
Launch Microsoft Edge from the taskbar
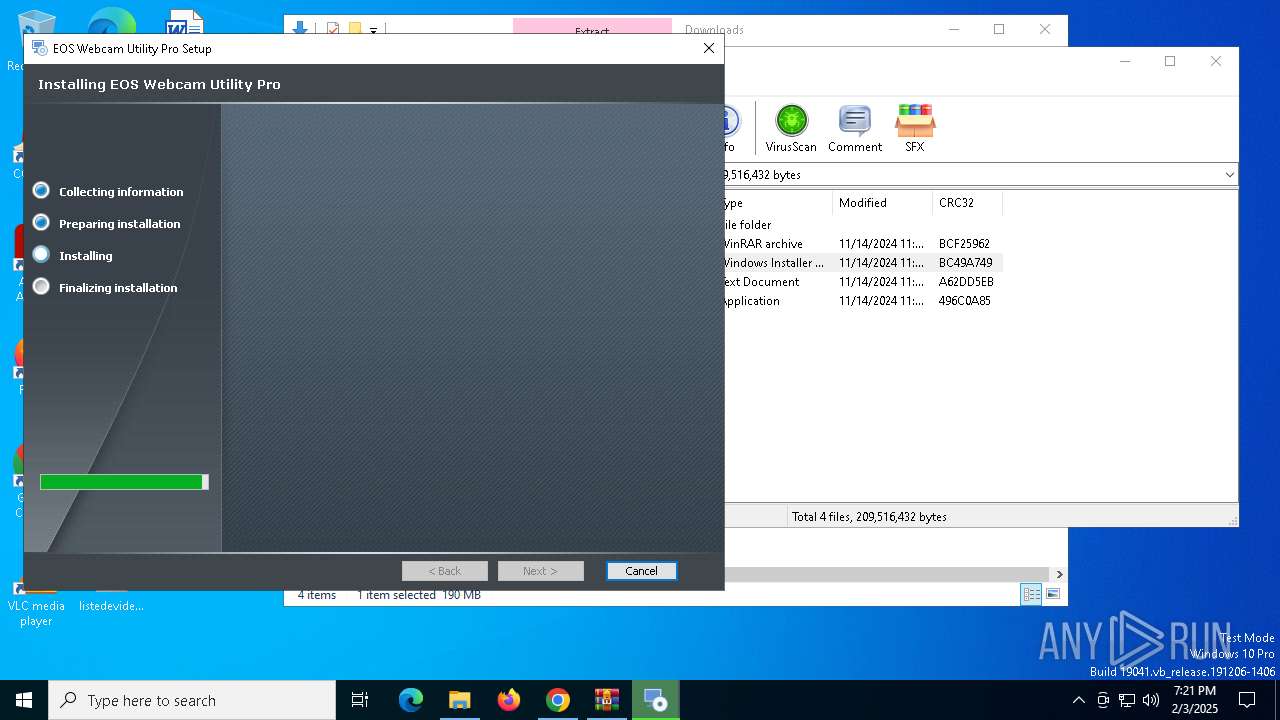pyautogui.click(x=411, y=700)
